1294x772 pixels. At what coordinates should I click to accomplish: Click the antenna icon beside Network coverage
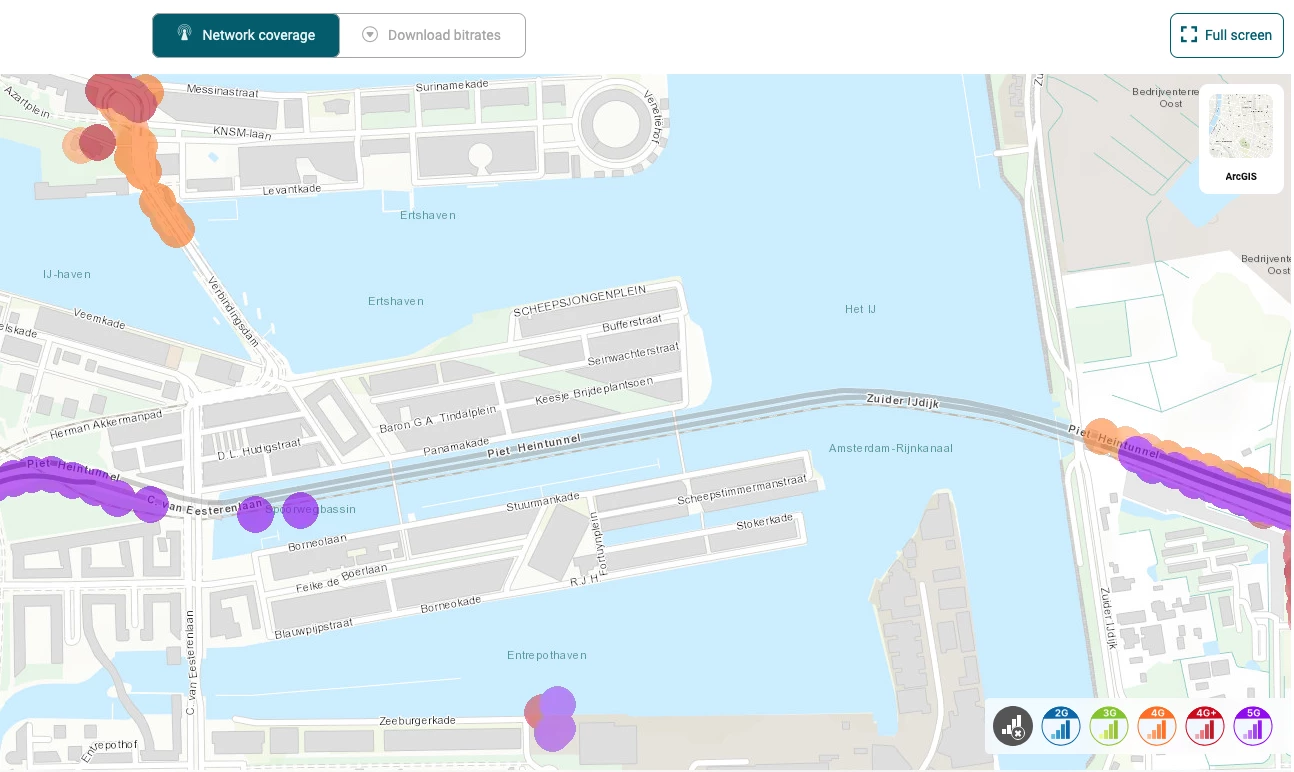[184, 34]
